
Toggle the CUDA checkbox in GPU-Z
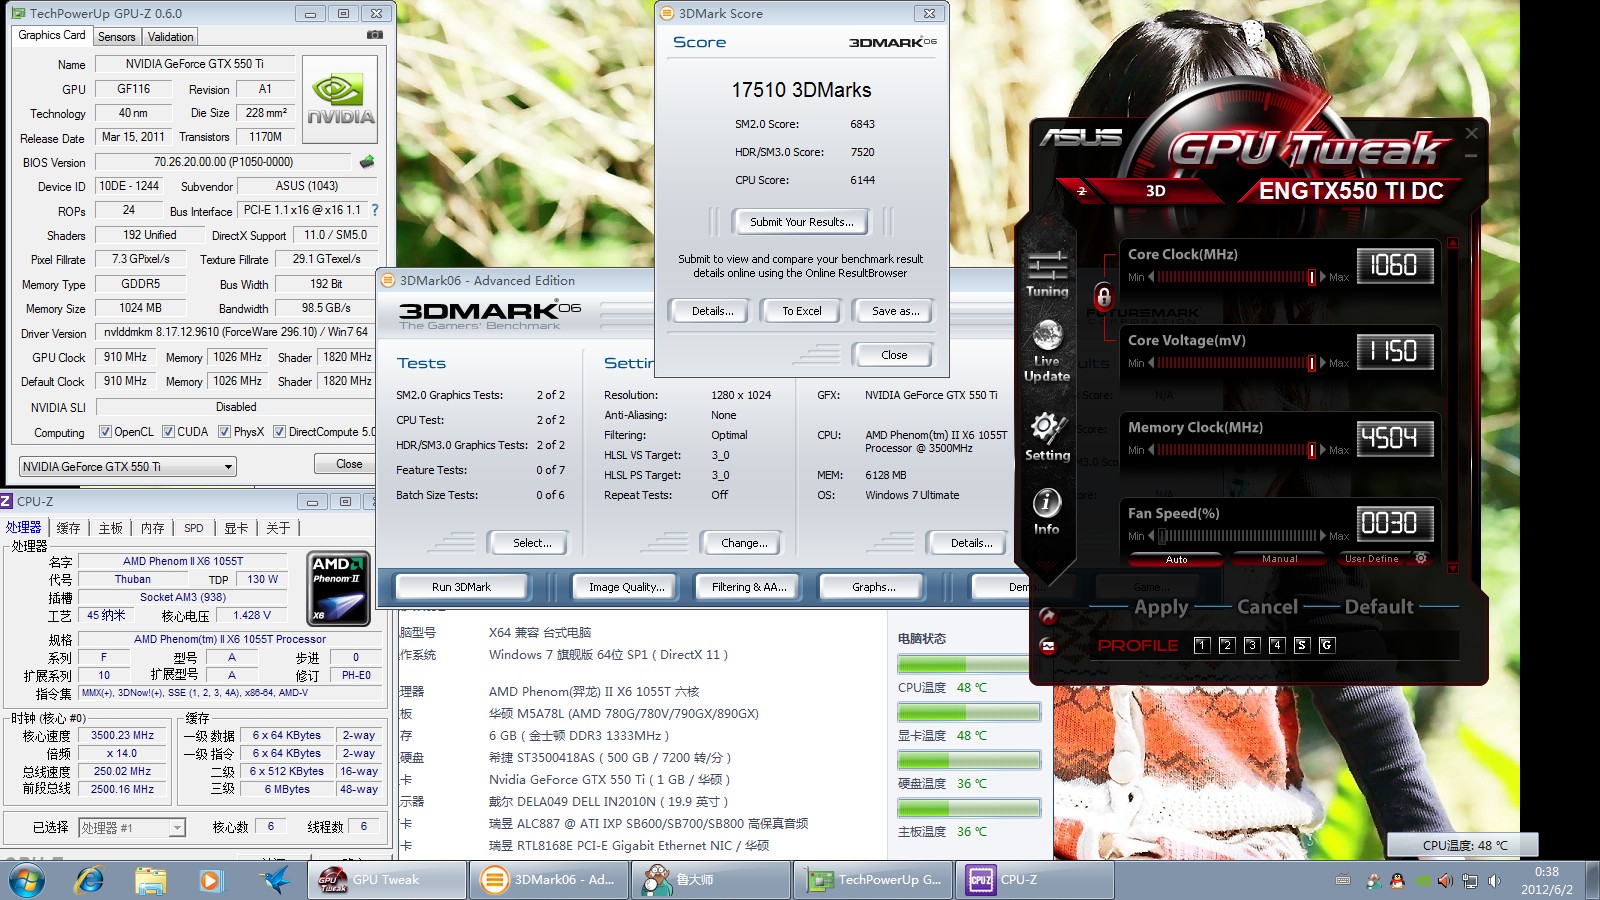coord(169,432)
